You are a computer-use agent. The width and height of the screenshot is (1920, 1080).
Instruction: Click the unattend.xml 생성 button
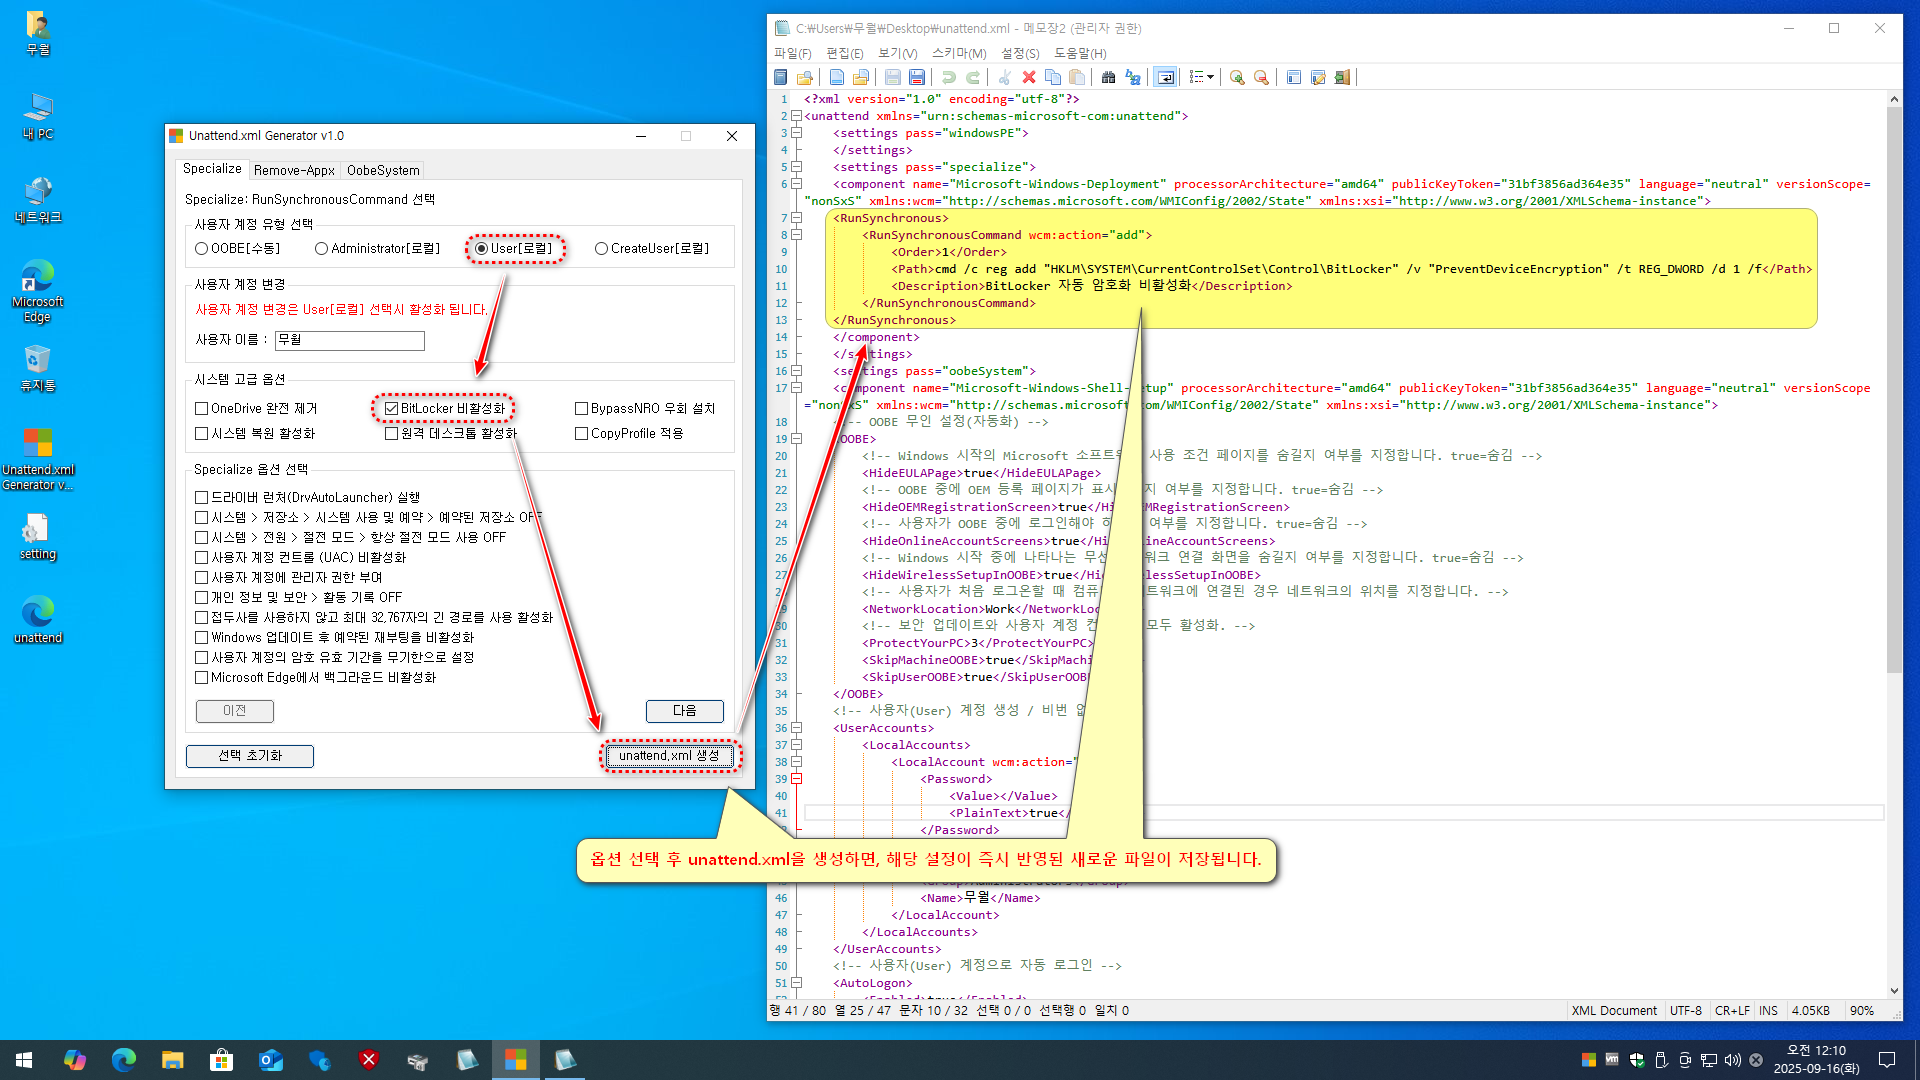tap(669, 755)
